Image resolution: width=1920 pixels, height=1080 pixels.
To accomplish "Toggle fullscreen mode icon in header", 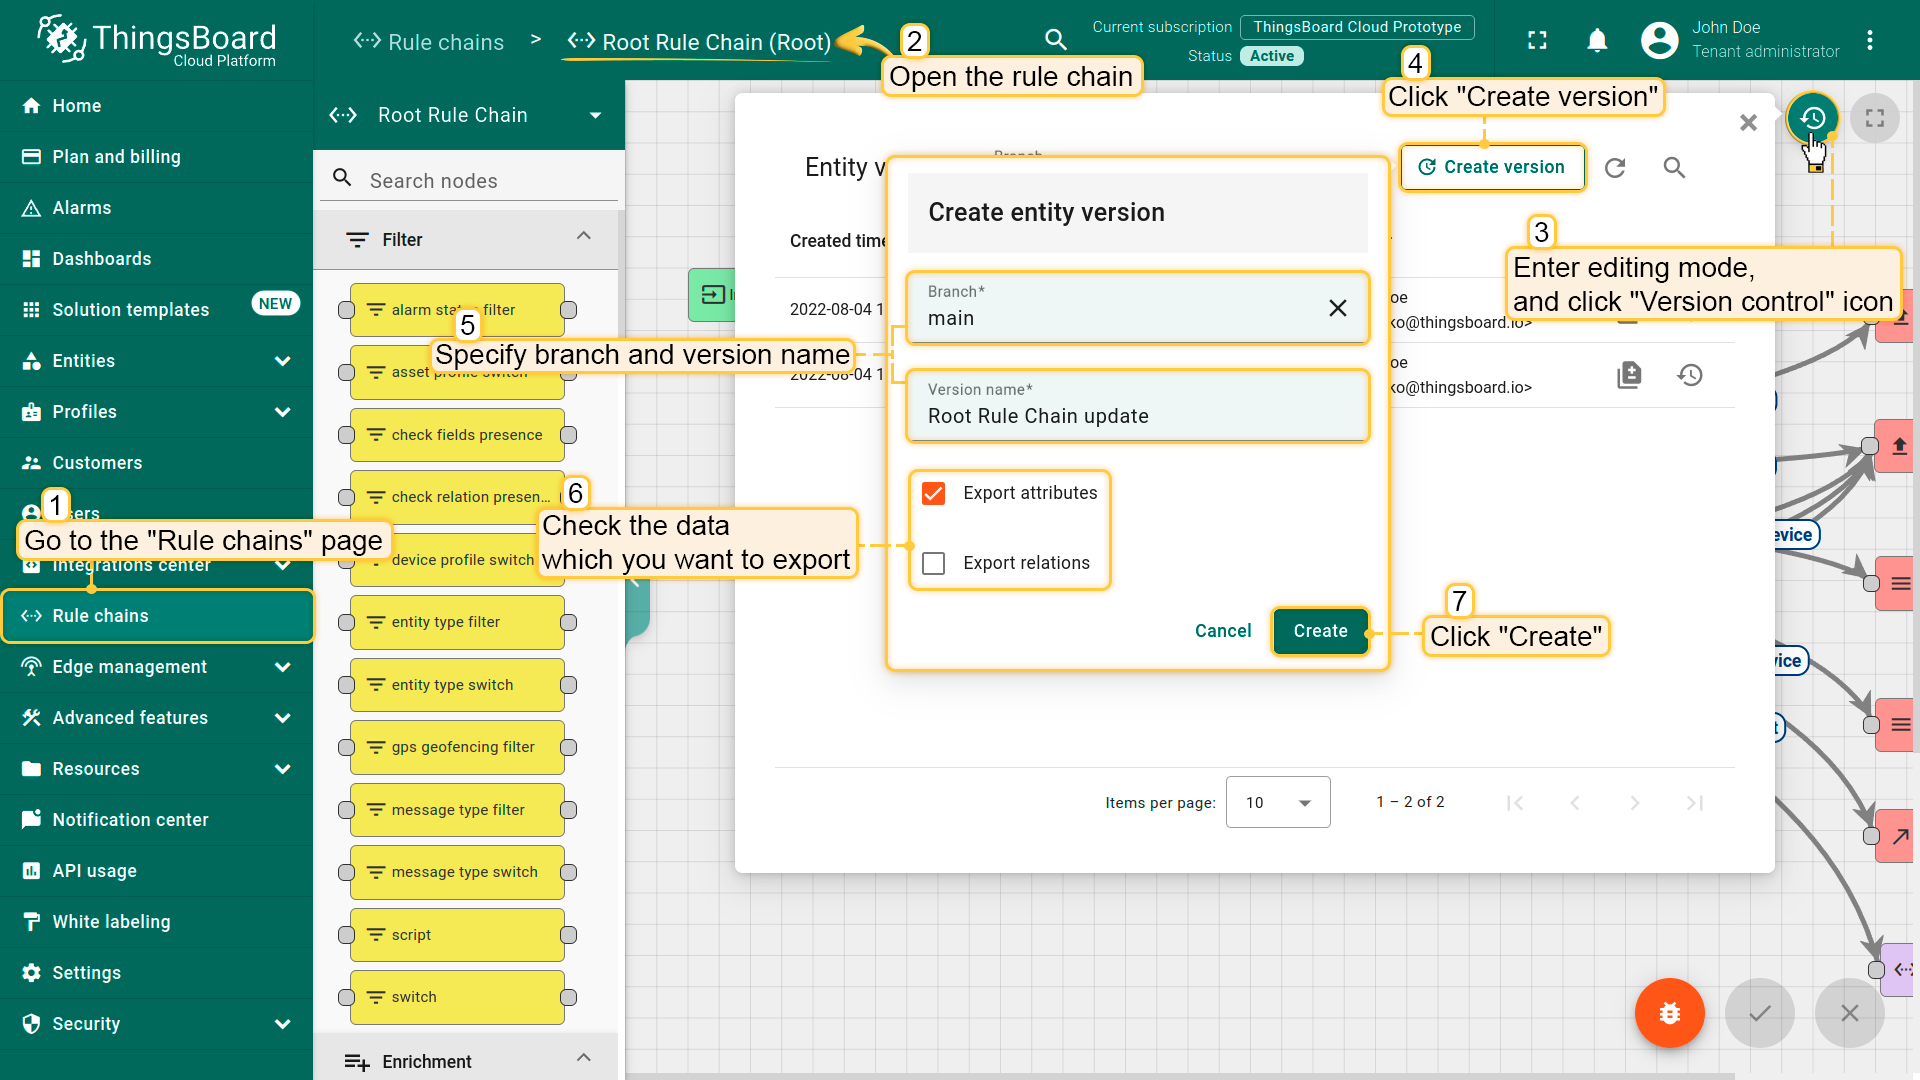I will [x=1537, y=40].
